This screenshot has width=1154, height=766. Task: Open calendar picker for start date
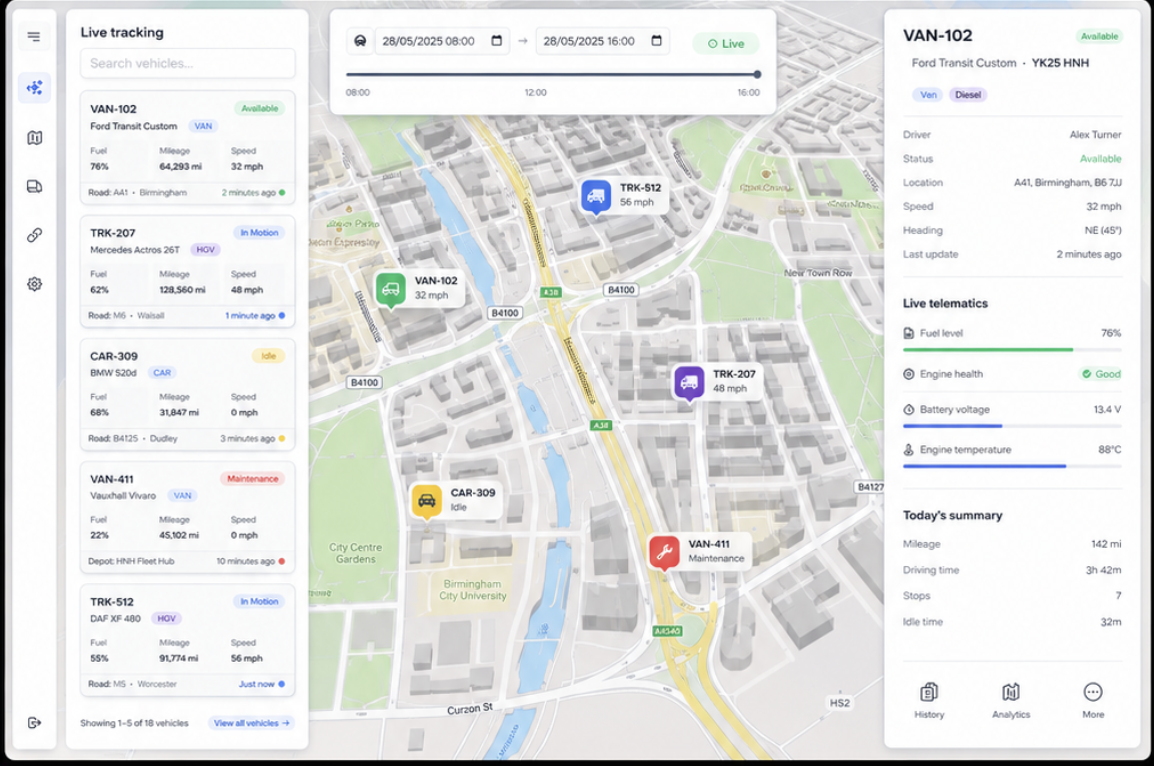497,40
